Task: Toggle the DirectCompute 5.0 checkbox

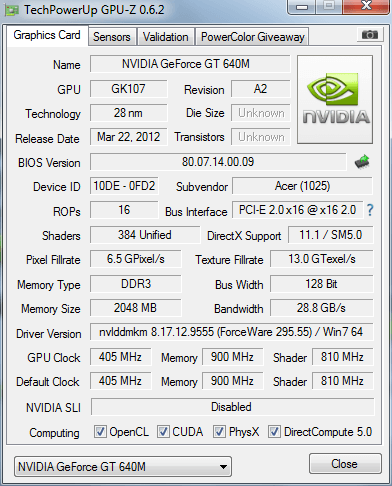Action: [x=274, y=432]
